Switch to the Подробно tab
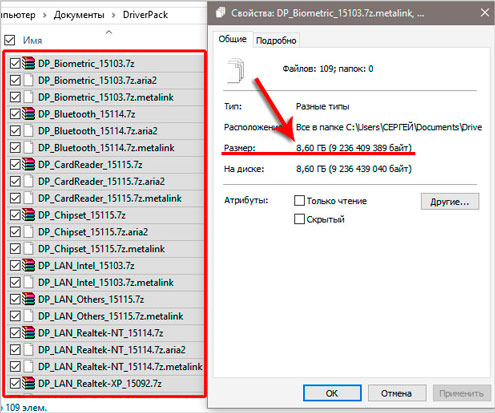 pos(276,40)
